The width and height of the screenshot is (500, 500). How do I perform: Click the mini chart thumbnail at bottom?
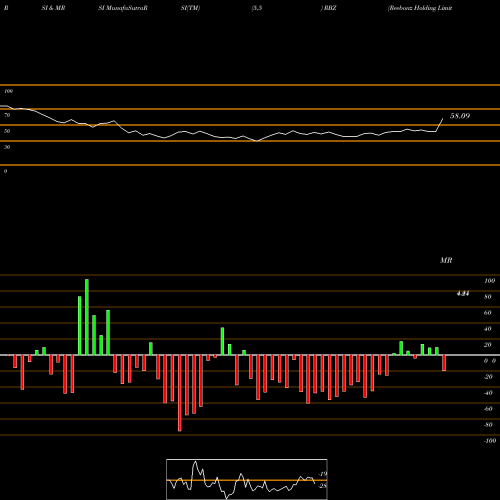click(x=247, y=479)
